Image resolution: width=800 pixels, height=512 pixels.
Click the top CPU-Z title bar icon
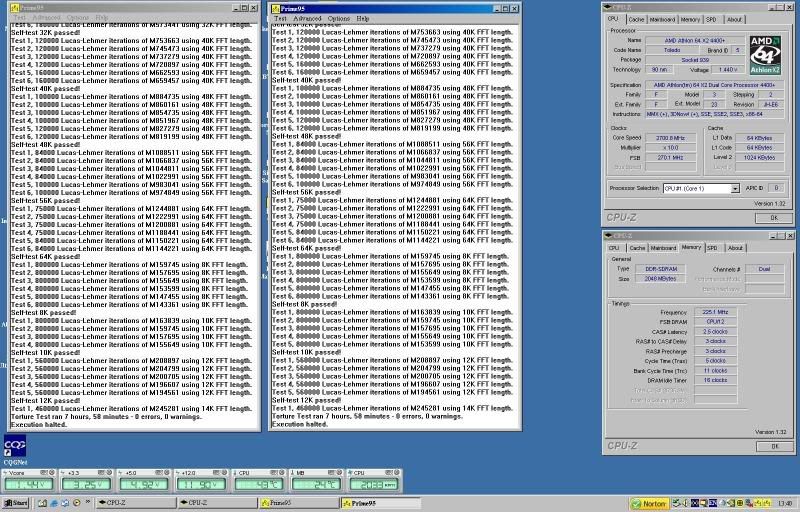608,7
